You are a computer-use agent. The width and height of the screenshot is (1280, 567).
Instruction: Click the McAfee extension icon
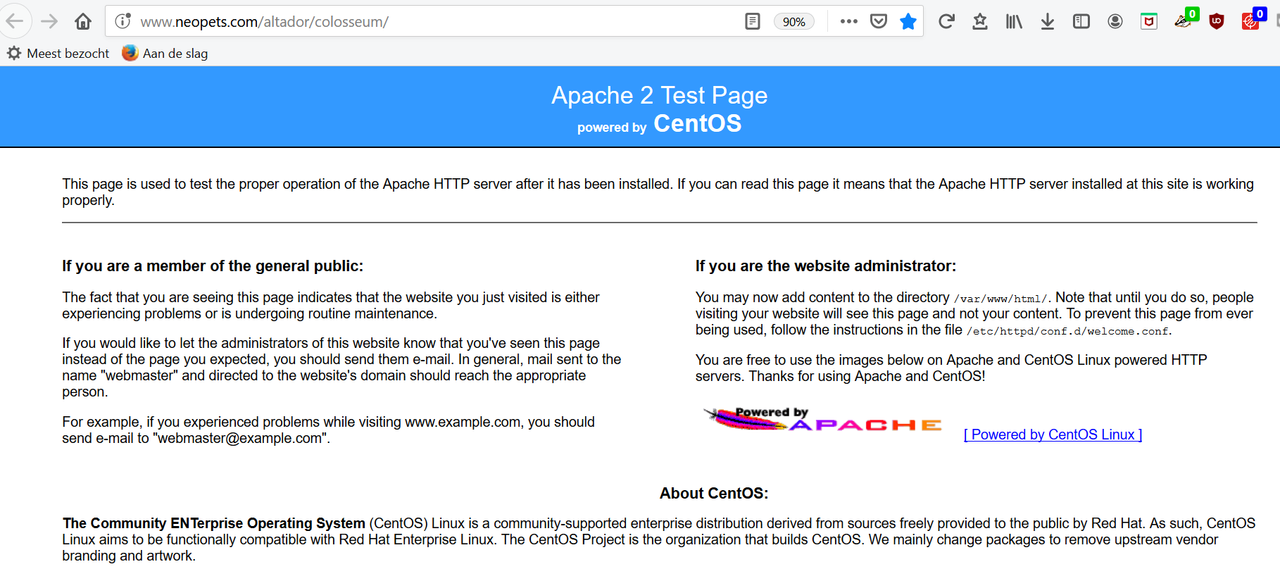[1149, 21]
